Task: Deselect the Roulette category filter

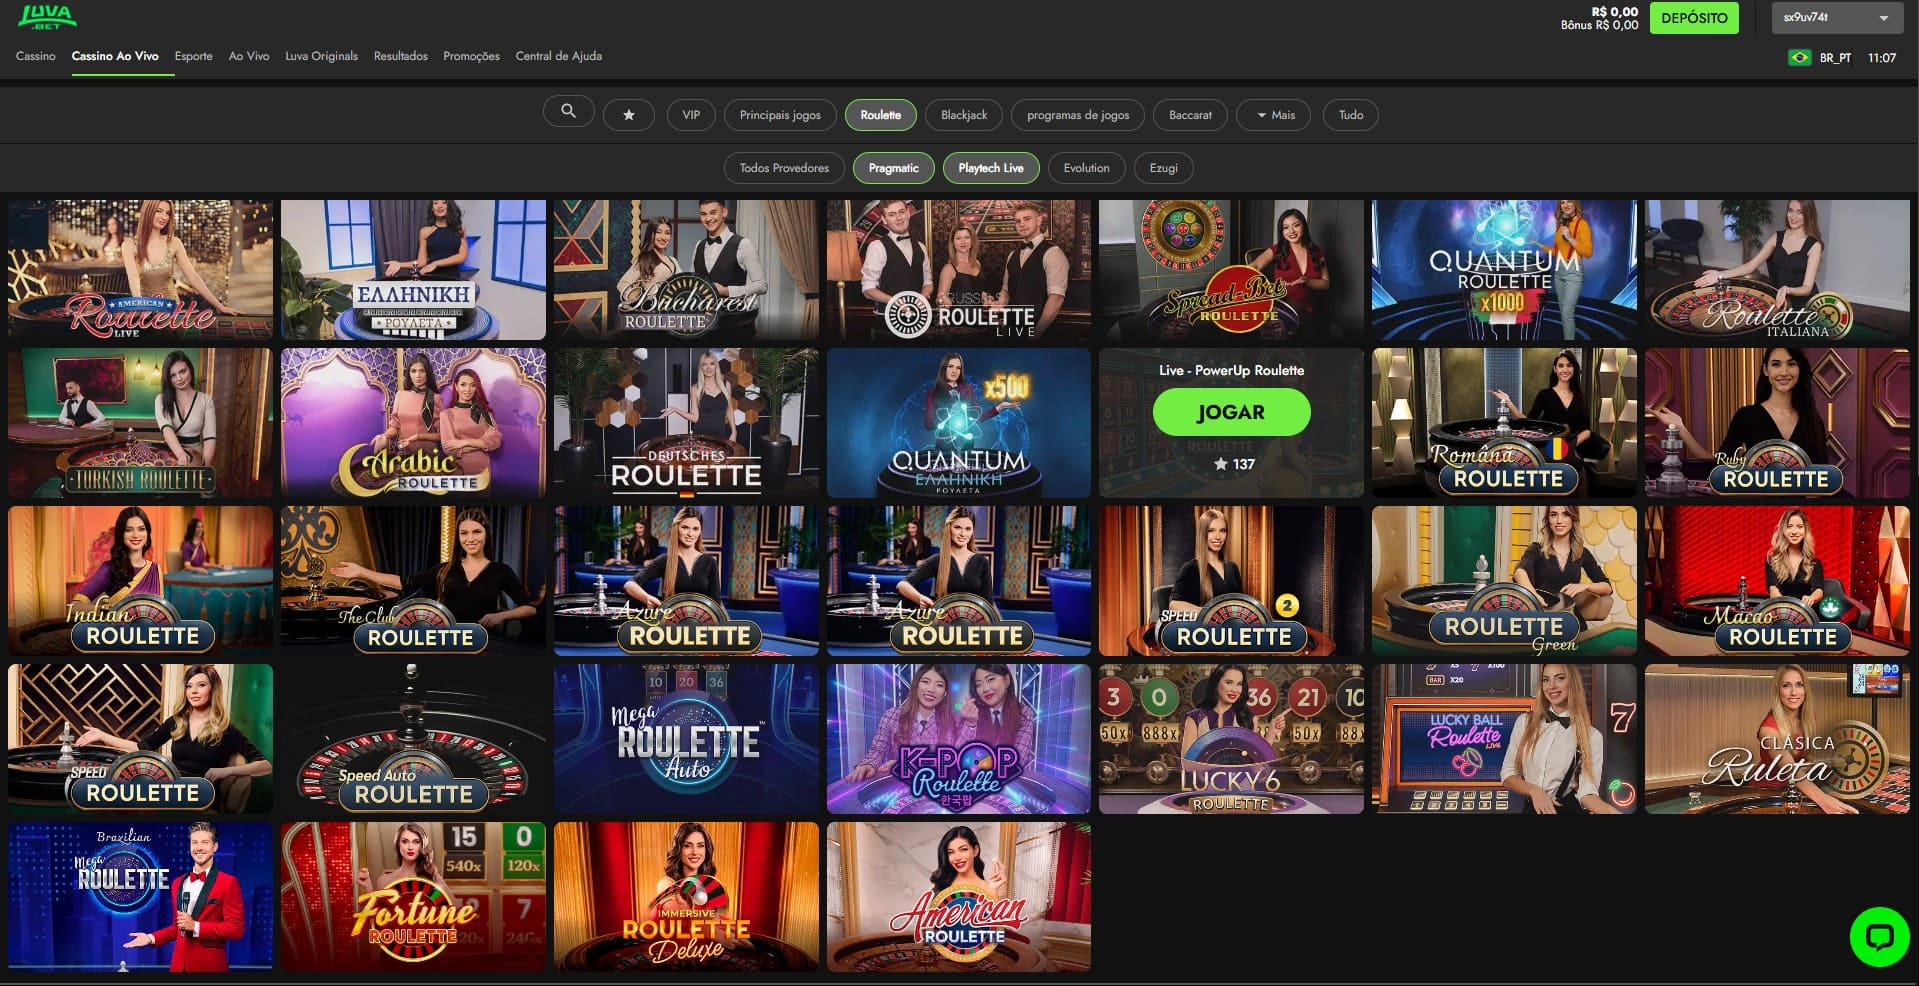Action: (881, 115)
